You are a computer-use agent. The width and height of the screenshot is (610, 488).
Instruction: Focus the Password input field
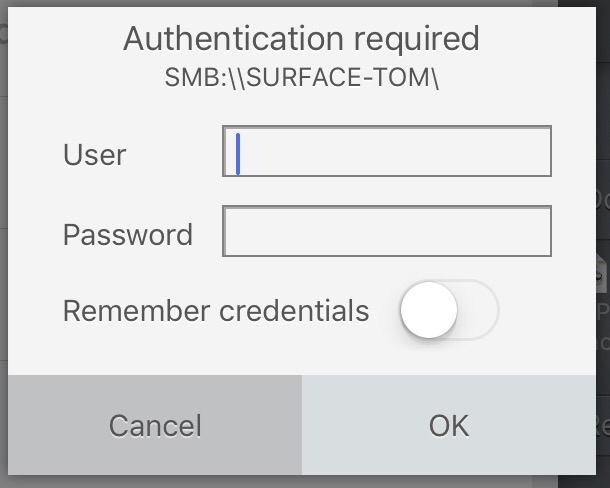pyautogui.click(x=387, y=231)
